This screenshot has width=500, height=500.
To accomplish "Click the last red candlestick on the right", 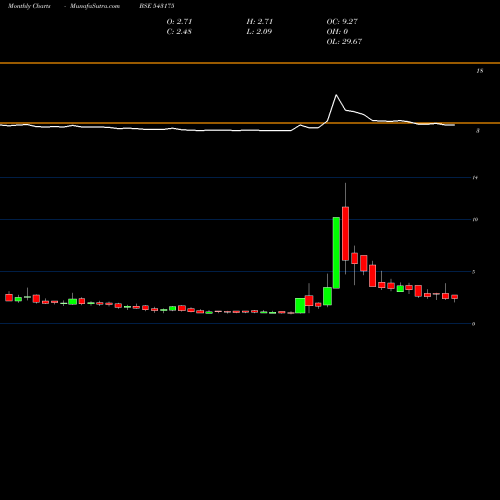I will [455, 297].
